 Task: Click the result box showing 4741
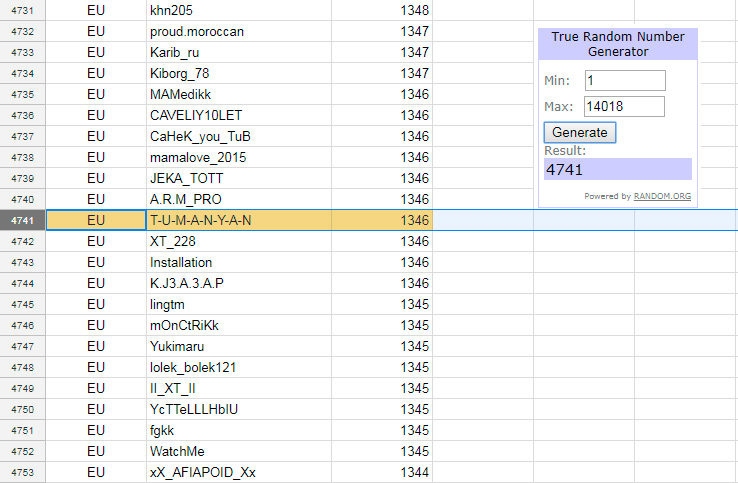pyautogui.click(x=617, y=170)
